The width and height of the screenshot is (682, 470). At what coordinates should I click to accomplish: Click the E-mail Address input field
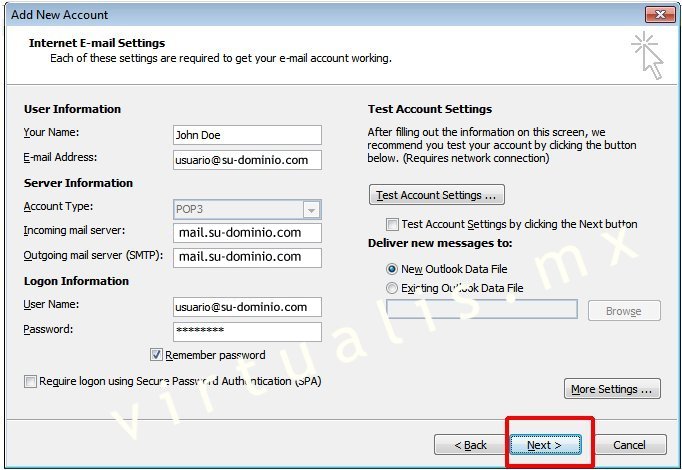pyautogui.click(x=247, y=160)
